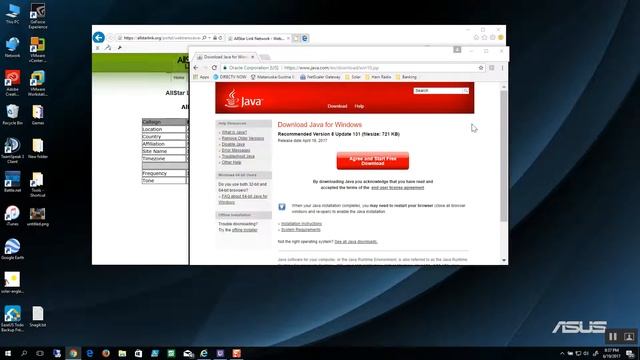
Task: Open FAQ about 64-bit Java for Windows
Action: click(243, 199)
